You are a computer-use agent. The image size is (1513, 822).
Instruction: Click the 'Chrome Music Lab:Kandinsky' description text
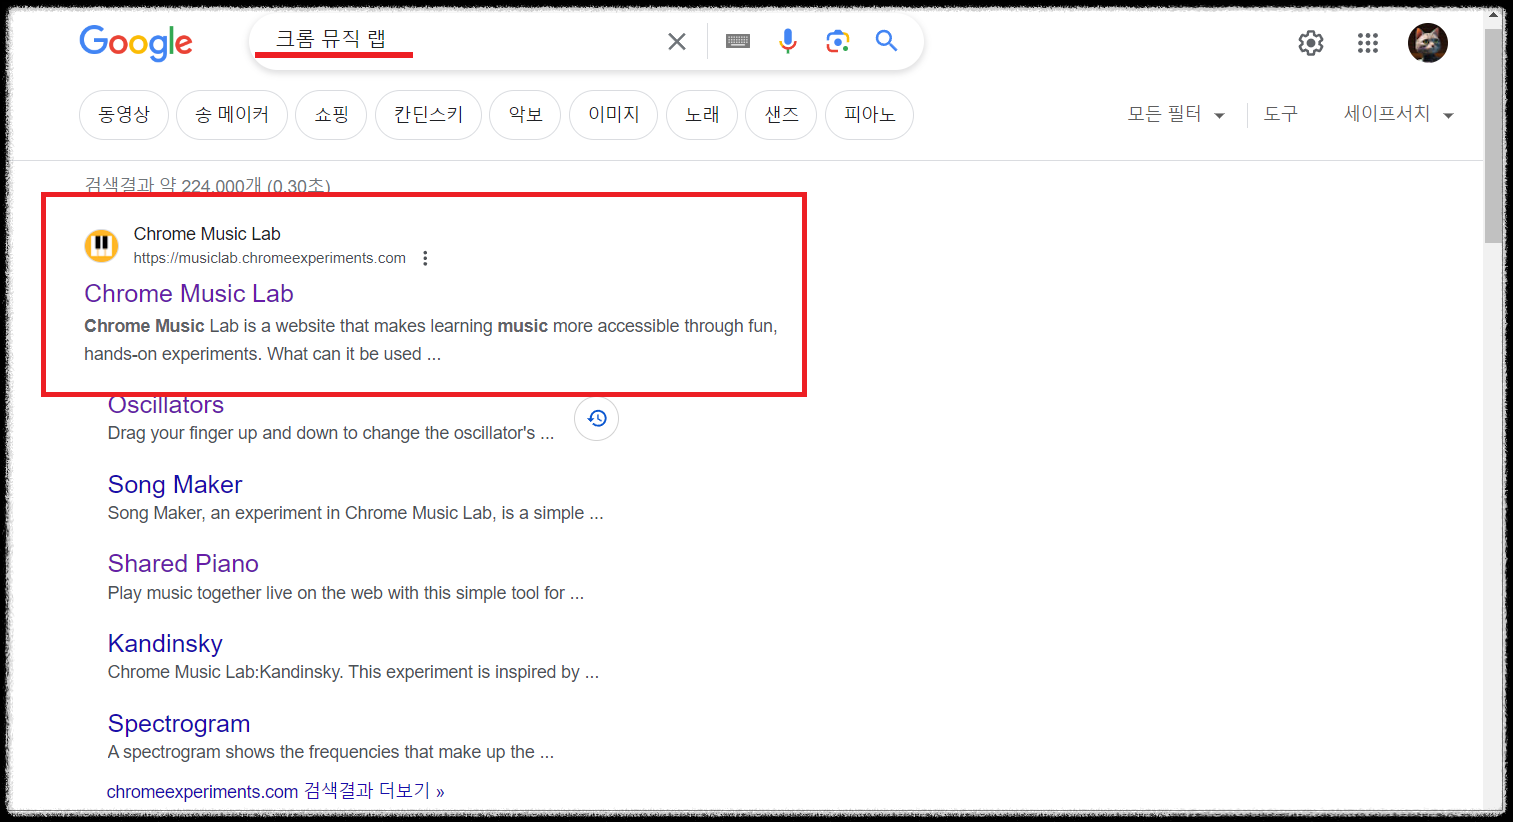(x=353, y=672)
